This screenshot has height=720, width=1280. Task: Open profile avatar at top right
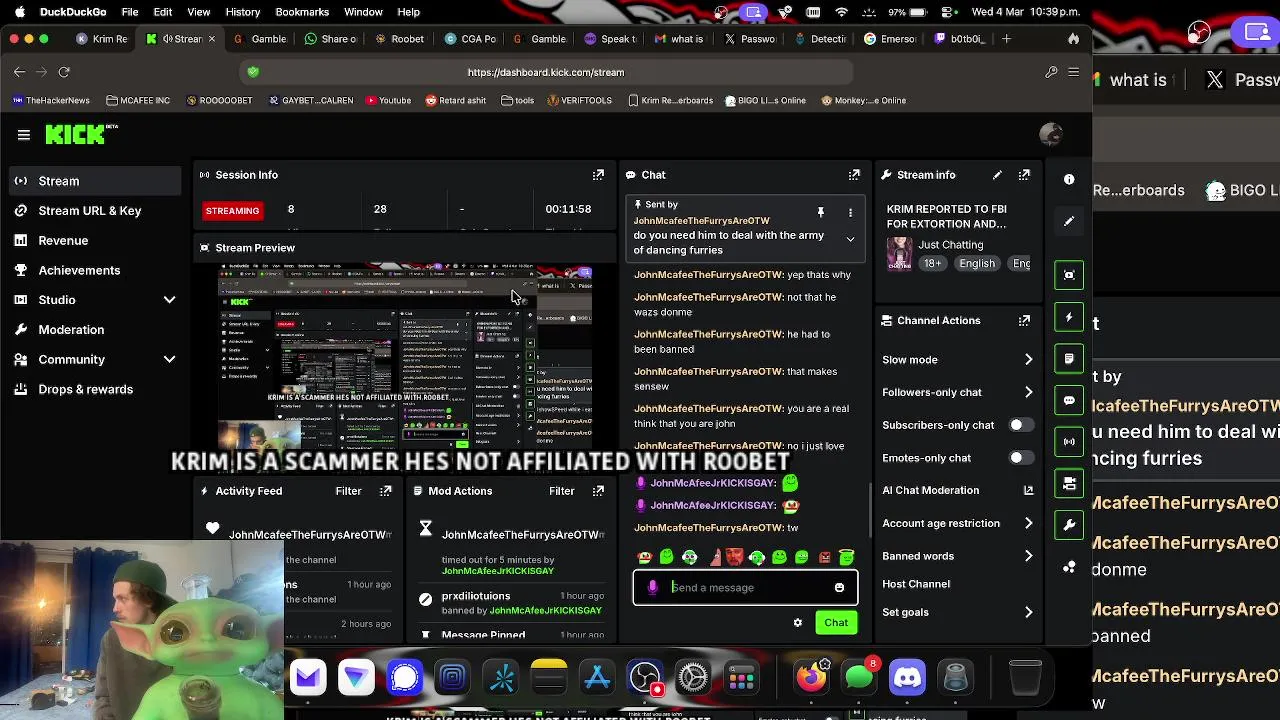coord(1051,134)
